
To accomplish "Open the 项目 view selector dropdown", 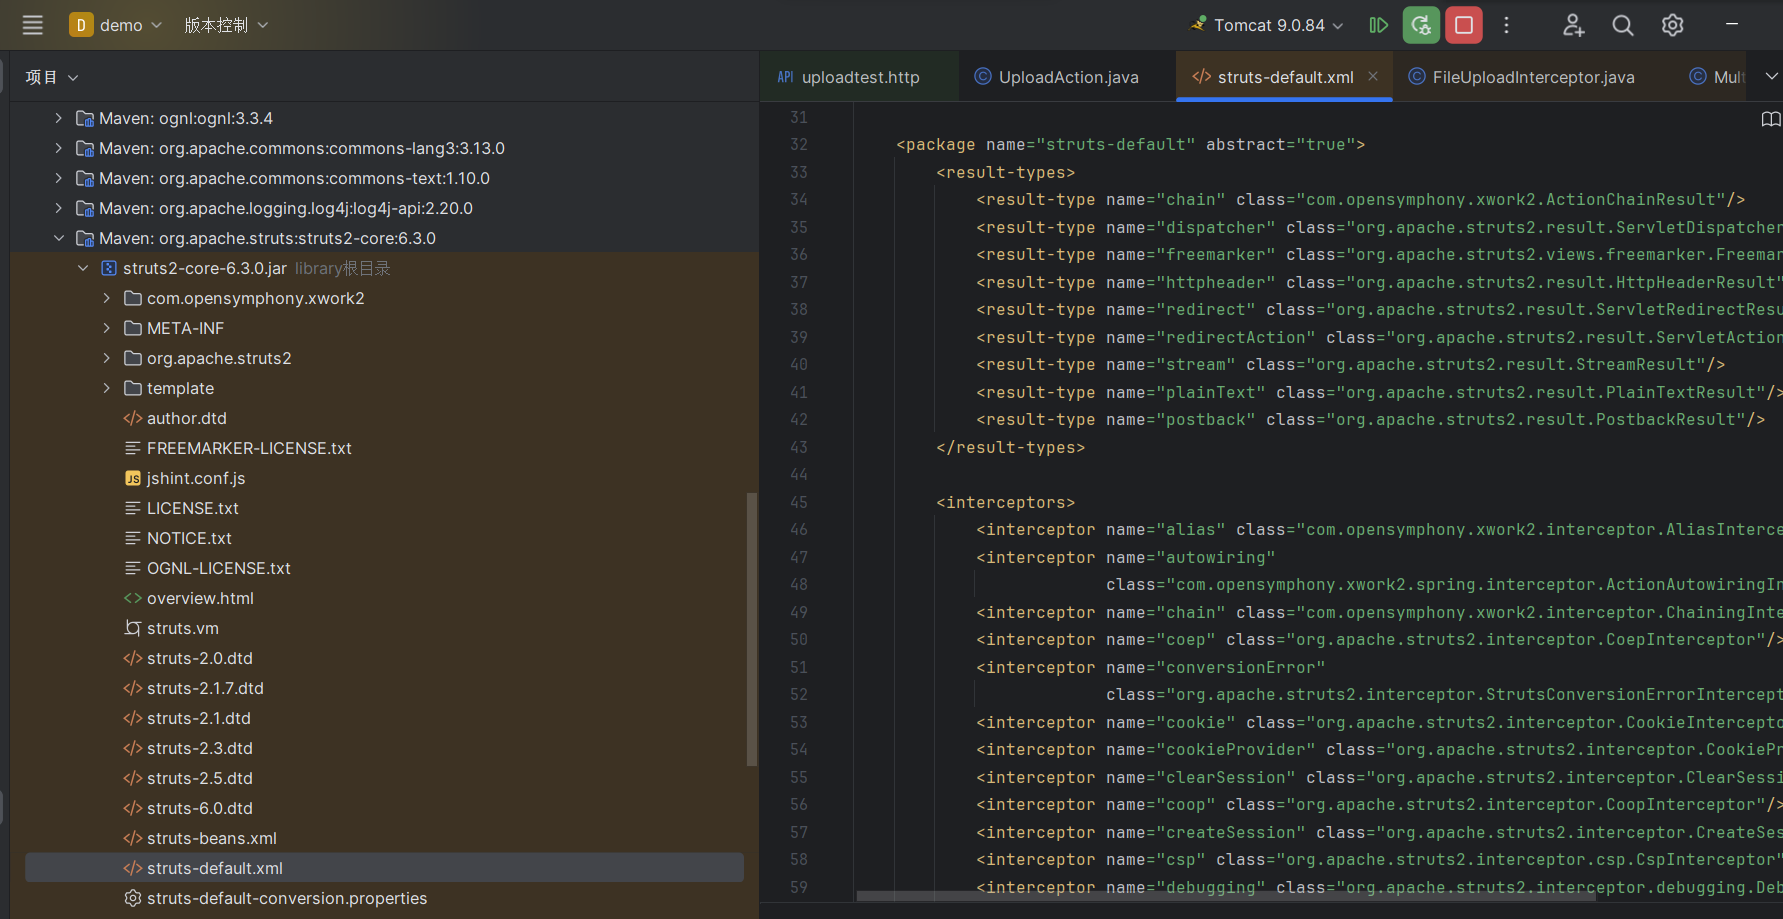I will point(52,77).
